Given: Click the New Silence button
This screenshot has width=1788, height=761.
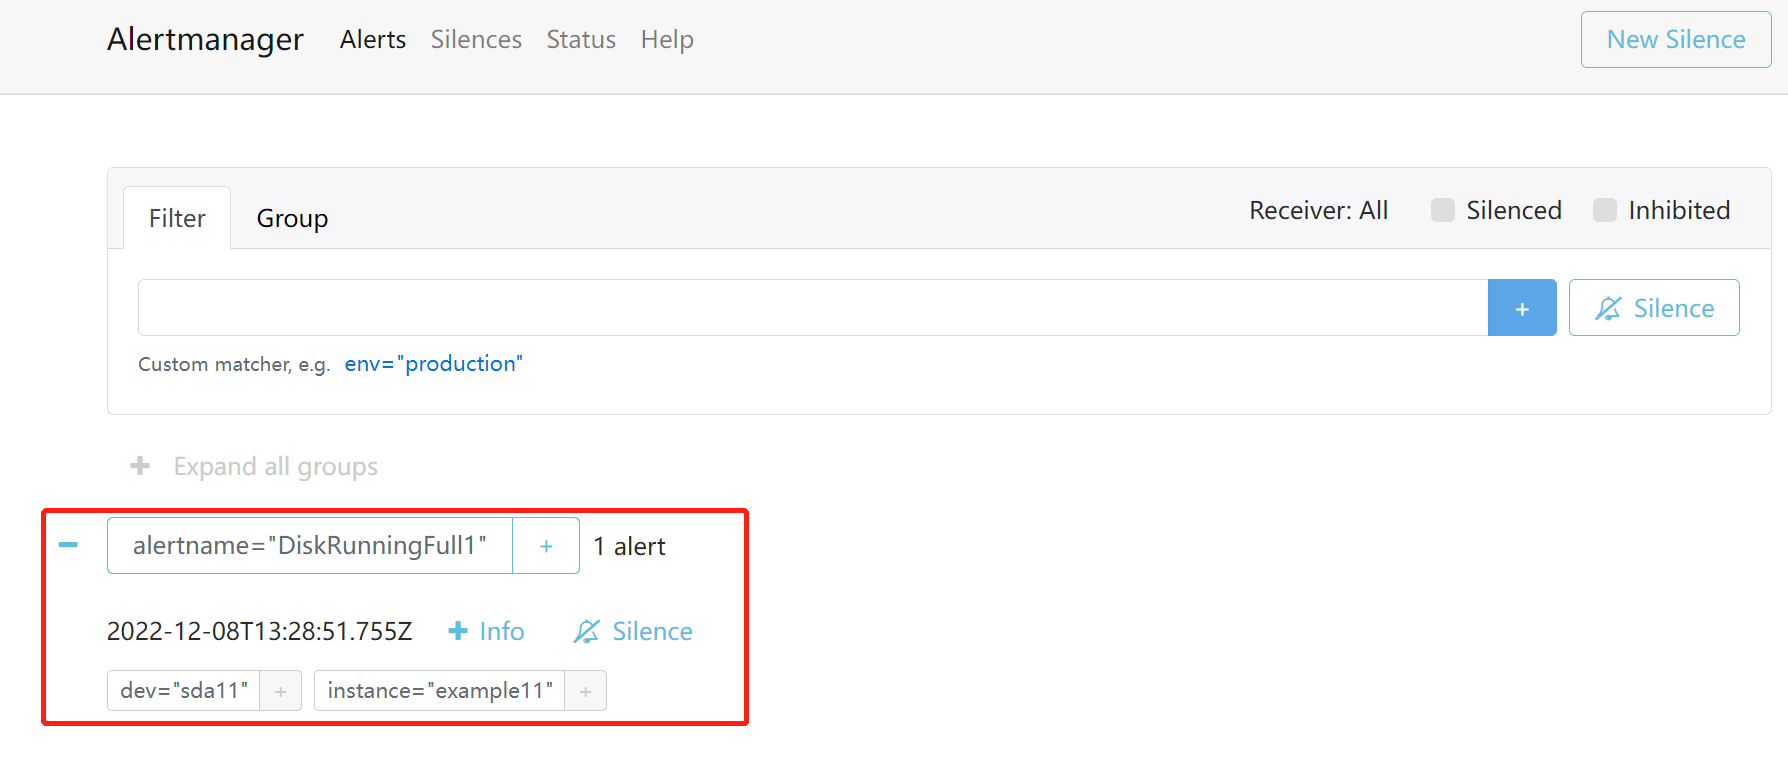Looking at the screenshot, I should click(x=1676, y=39).
